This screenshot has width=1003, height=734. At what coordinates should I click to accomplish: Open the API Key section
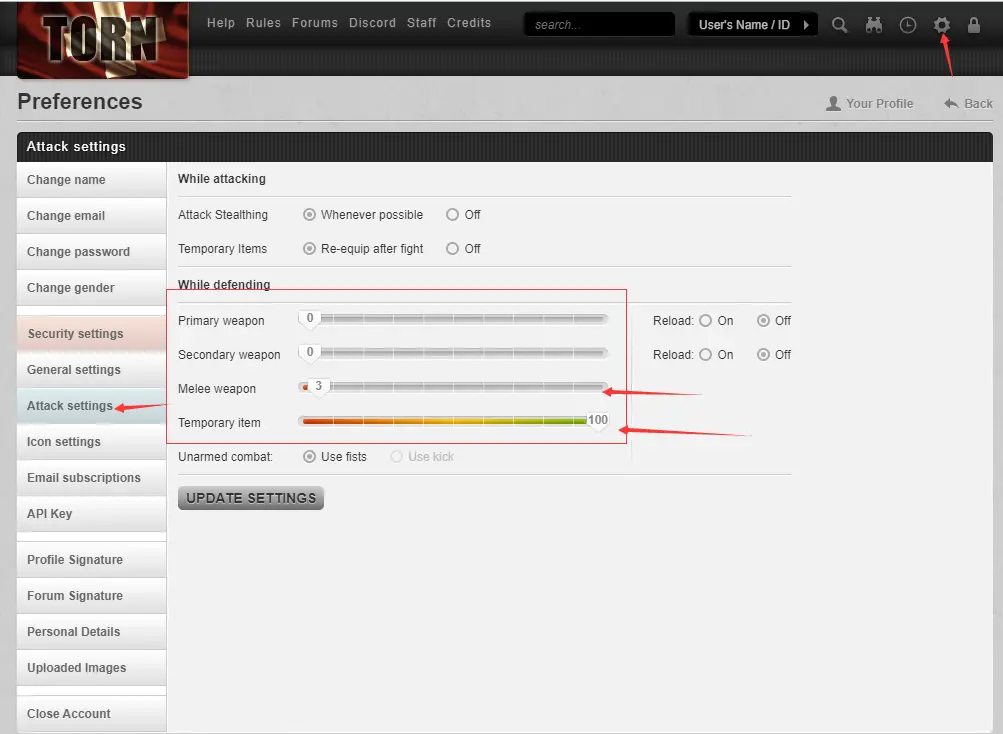(x=50, y=514)
